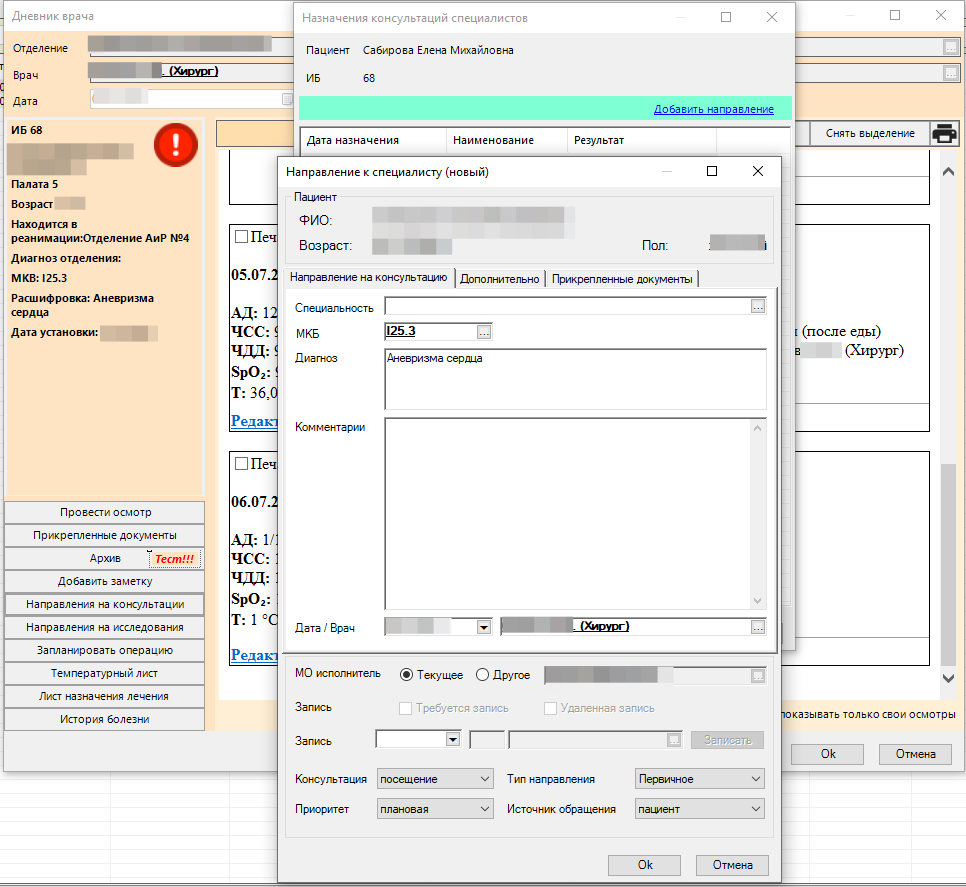
Task: Click Редакт link in the 06.07 entry
Action: click(x=254, y=655)
